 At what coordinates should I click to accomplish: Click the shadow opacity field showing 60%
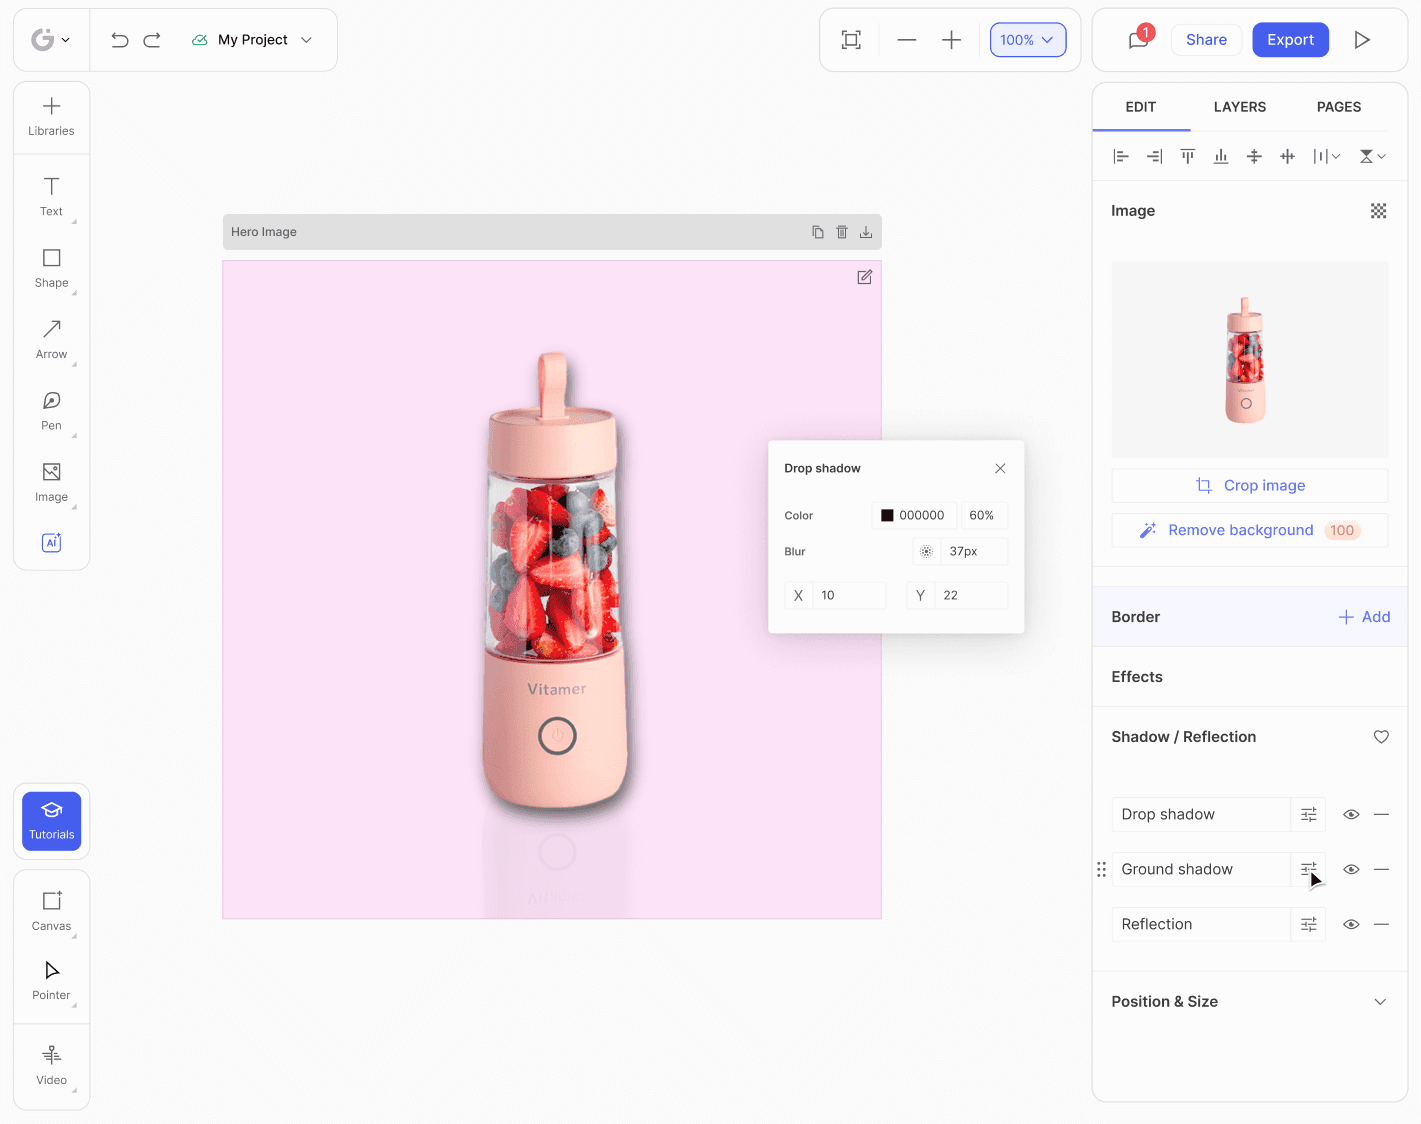click(984, 516)
